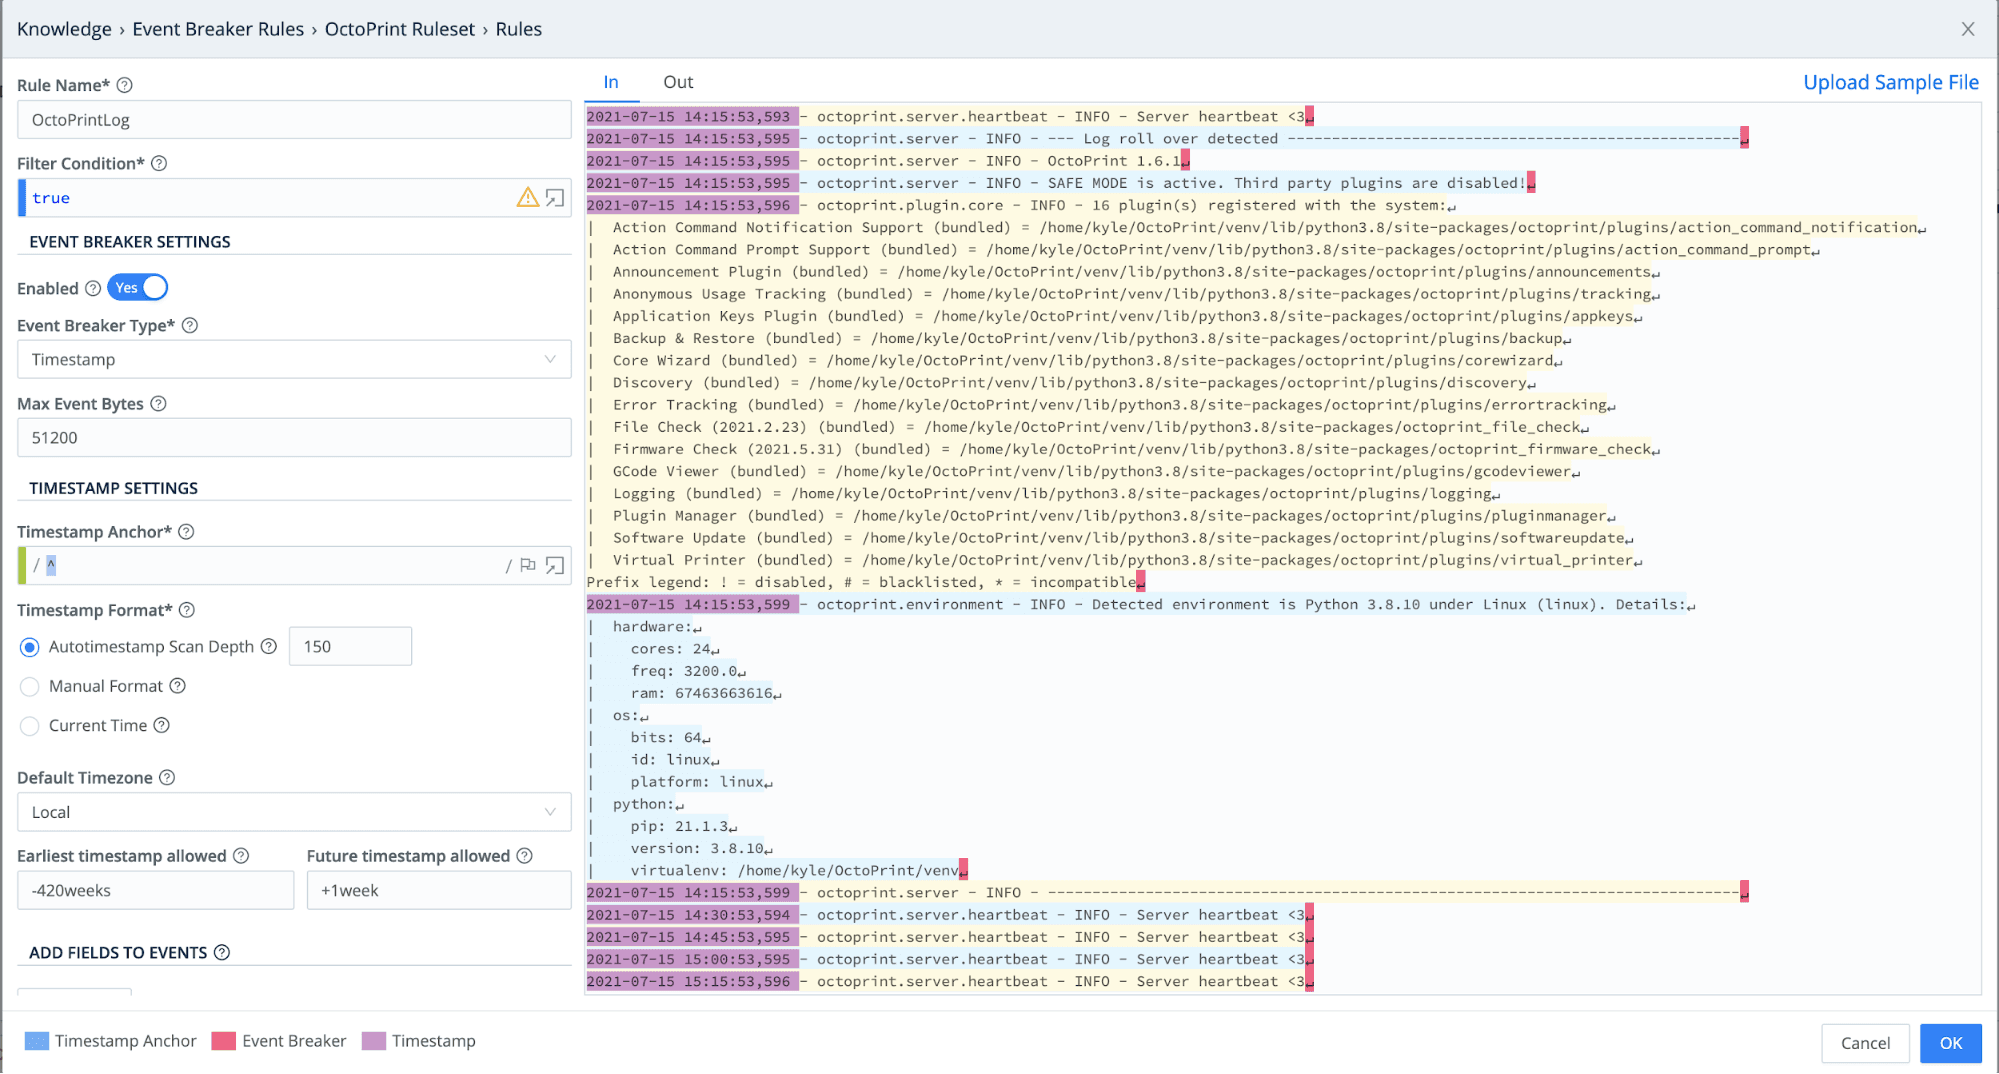Image resolution: width=1999 pixels, height=1074 pixels.
Task: Click help icon beside Add Fields to Events
Action: click(222, 953)
